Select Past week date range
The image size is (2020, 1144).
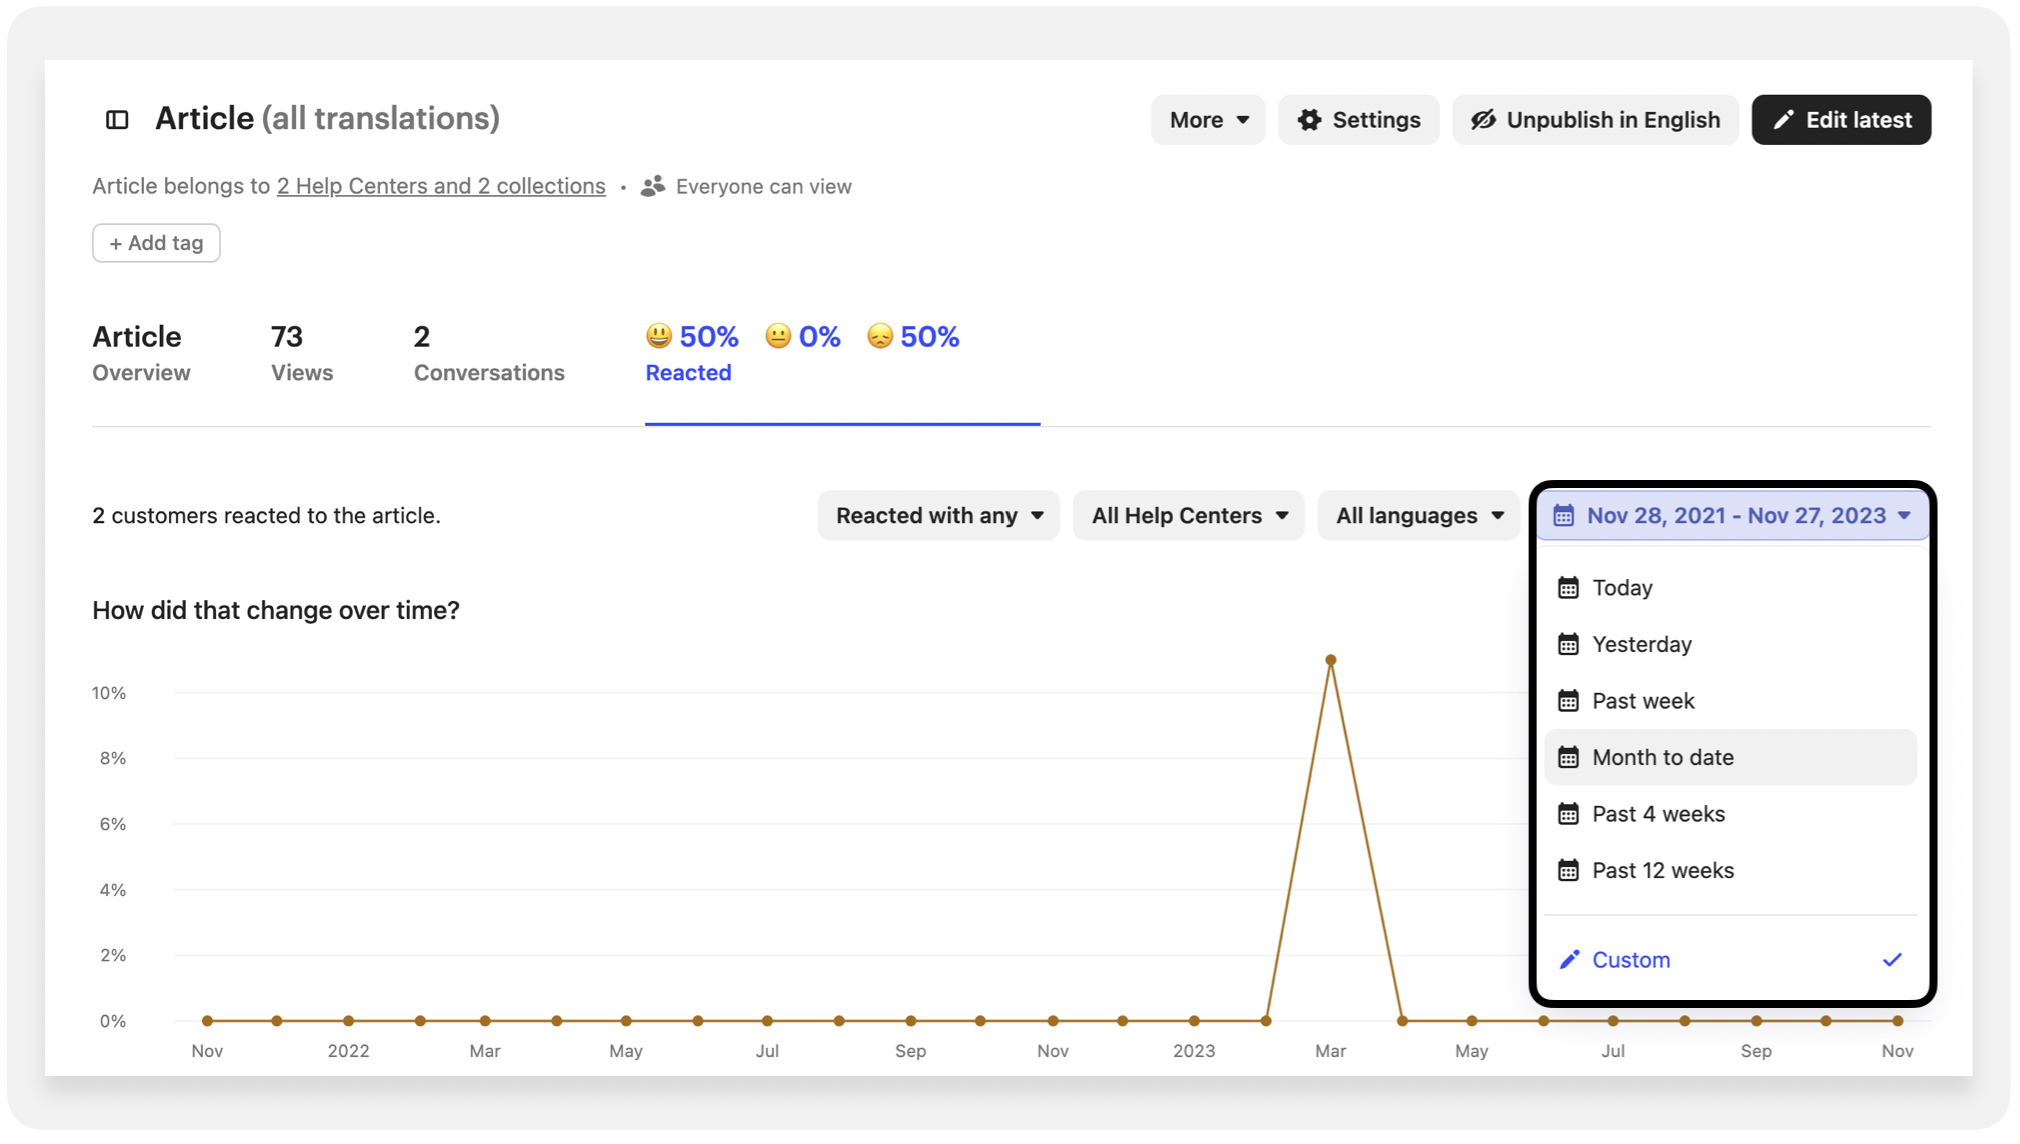(x=1731, y=701)
